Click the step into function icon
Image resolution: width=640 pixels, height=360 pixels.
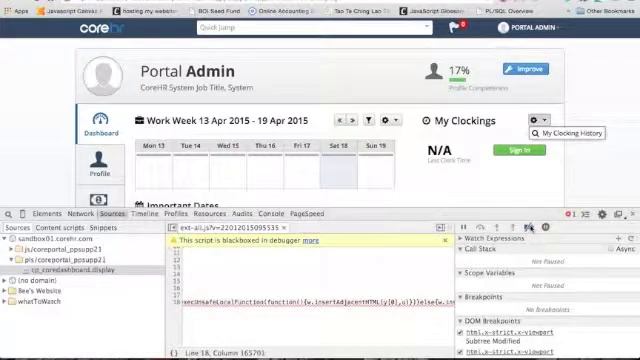497,227
